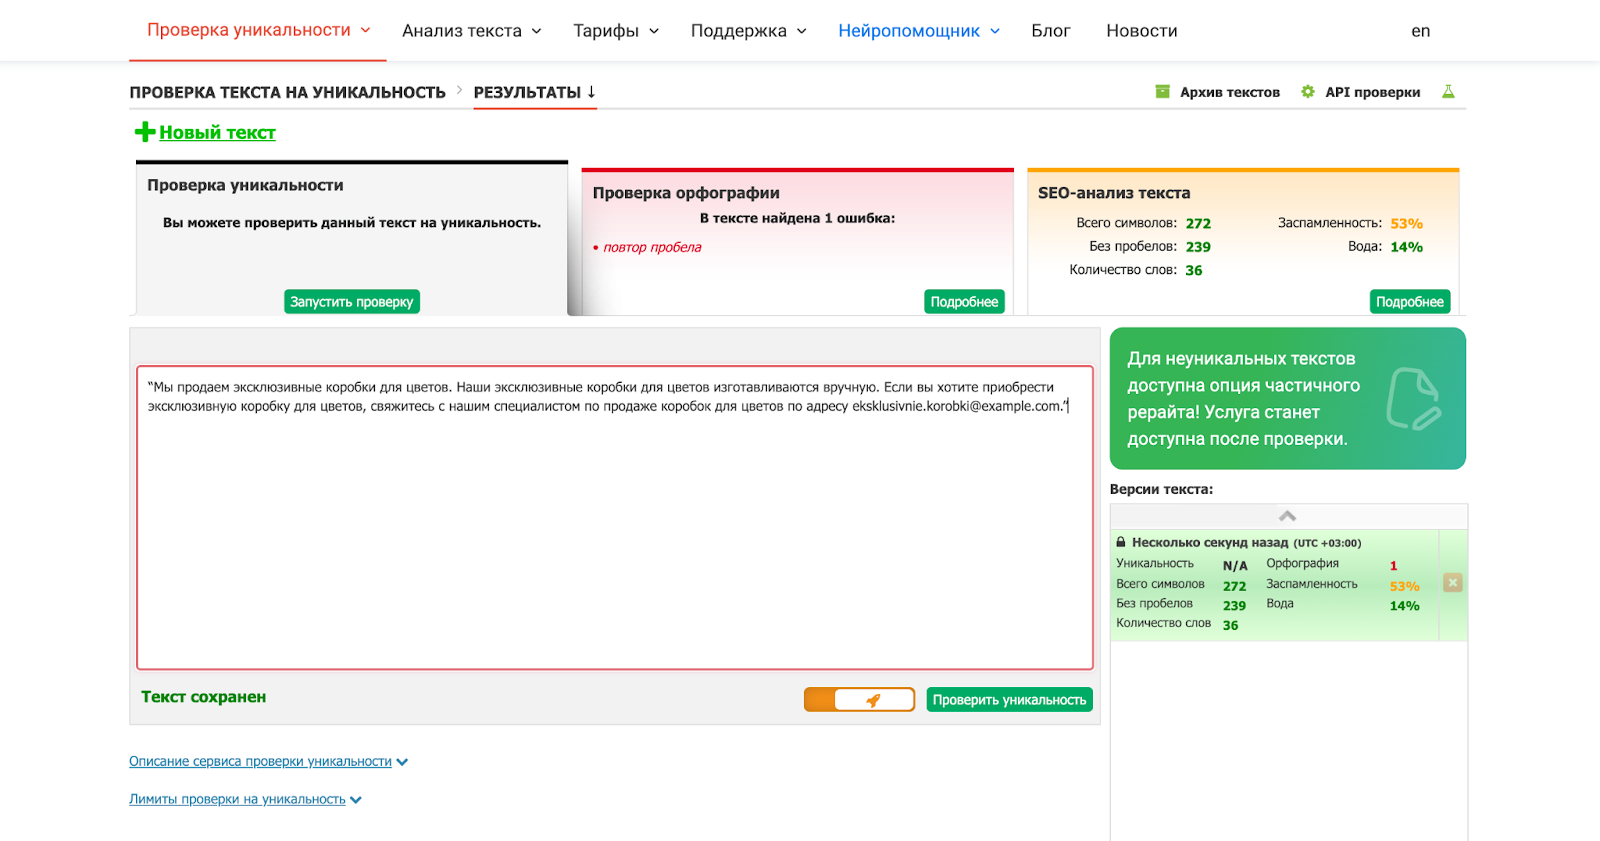
Task: Open the Нейропомощник menu
Action: [x=918, y=31]
